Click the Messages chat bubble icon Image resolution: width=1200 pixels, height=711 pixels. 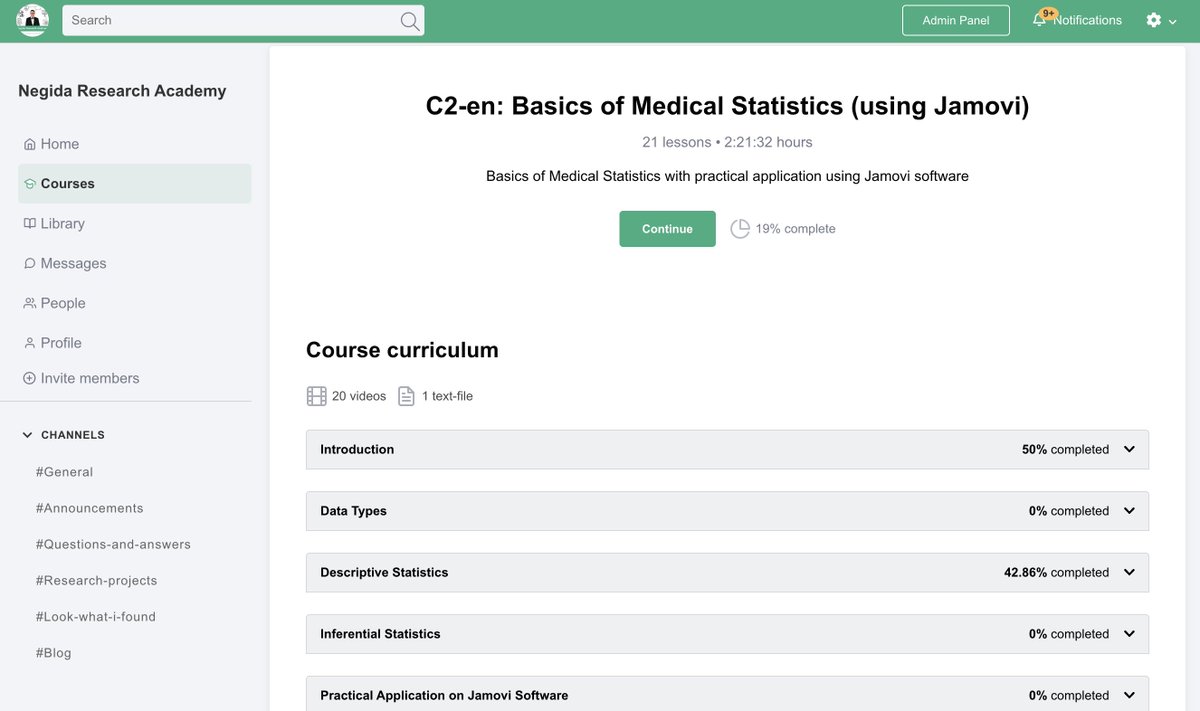tap(30, 264)
